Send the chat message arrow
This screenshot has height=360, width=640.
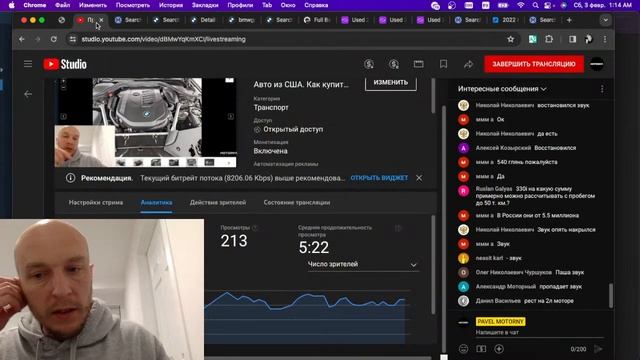tap(598, 349)
